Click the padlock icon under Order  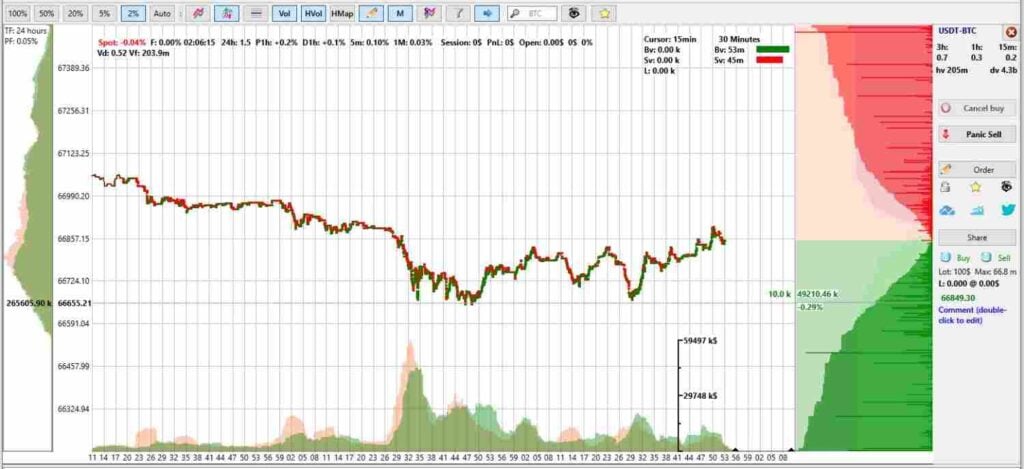945,187
